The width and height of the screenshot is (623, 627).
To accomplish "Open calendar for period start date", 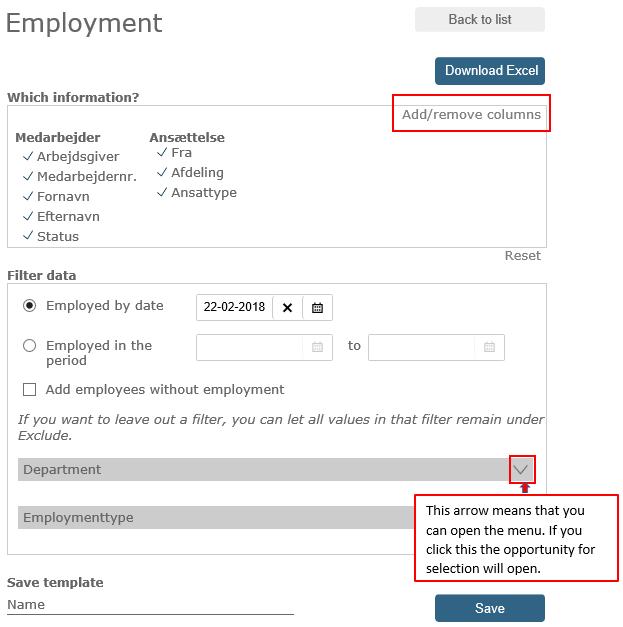I will click(317, 347).
